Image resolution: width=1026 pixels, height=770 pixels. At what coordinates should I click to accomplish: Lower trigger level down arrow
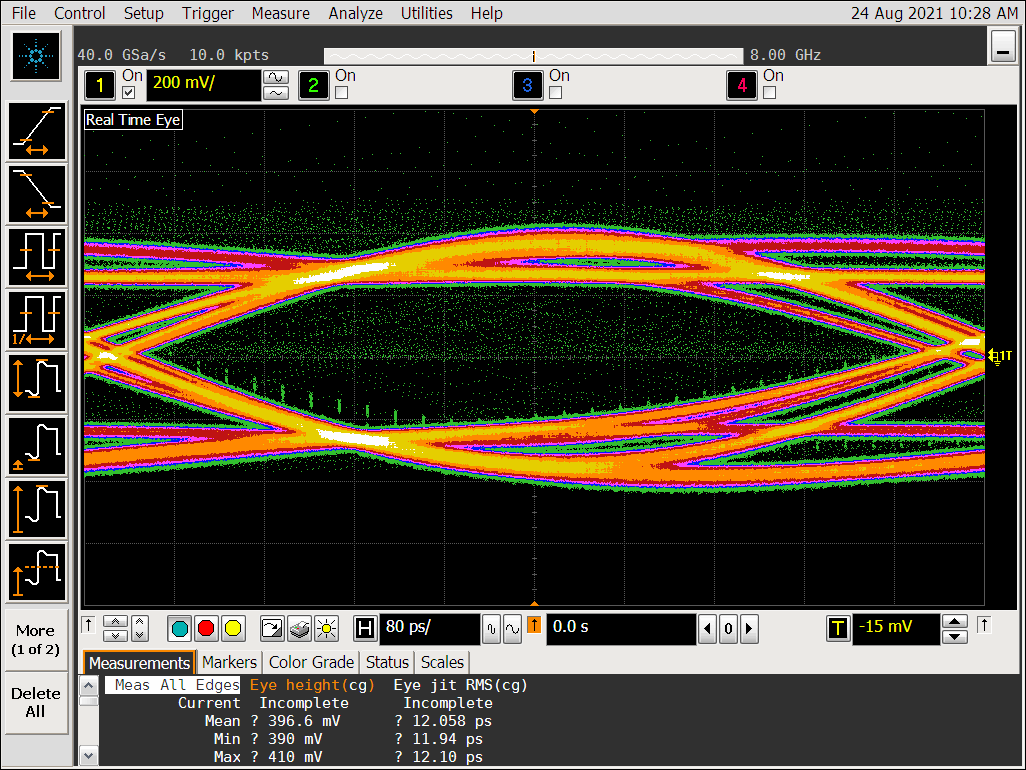click(955, 637)
